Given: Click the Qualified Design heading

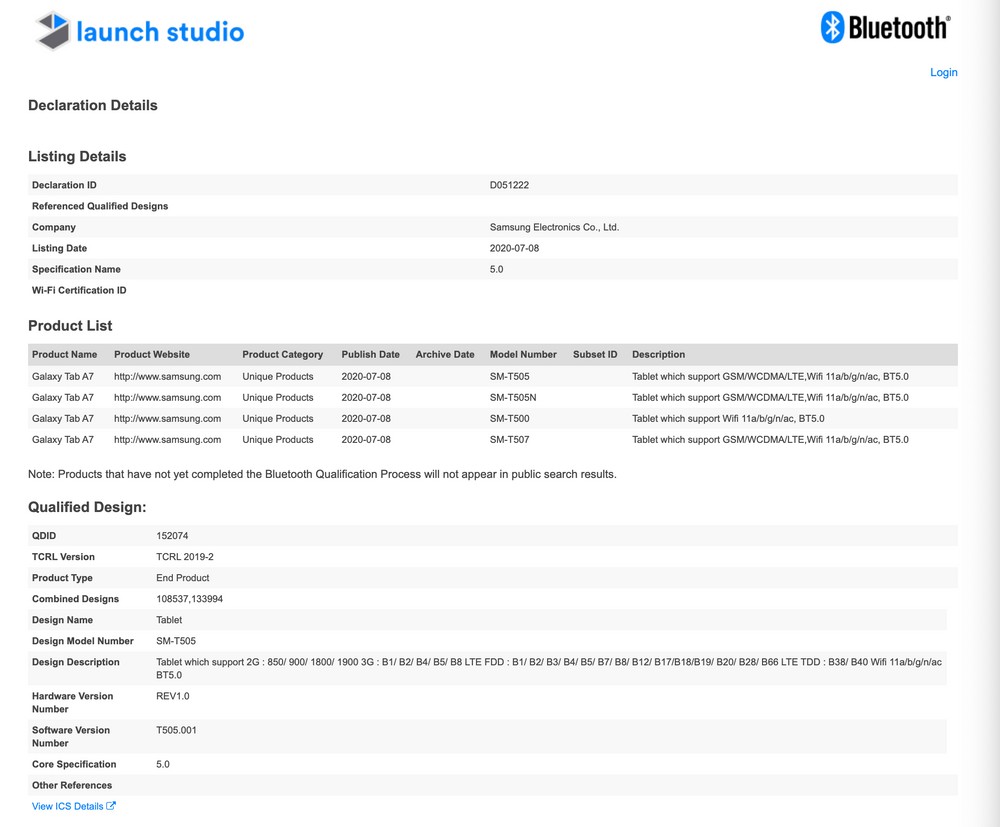Looking at the screenshot, I should coord(87,507).
